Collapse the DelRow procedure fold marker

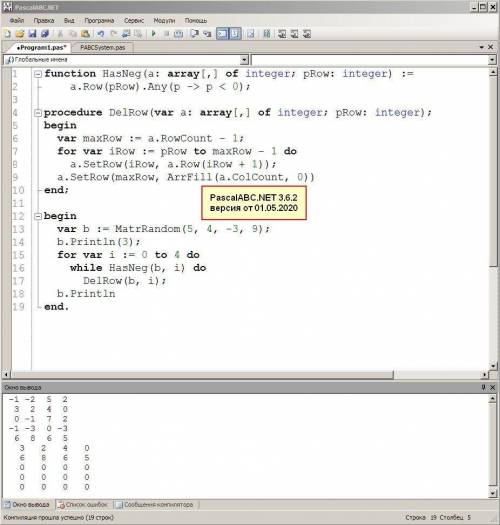coord(38,113)
